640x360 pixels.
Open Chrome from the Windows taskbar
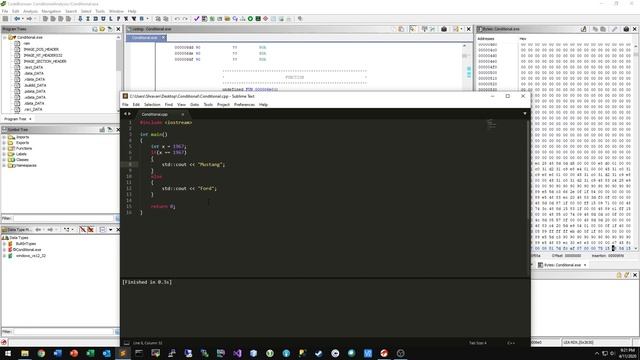[x=41, y=353]
